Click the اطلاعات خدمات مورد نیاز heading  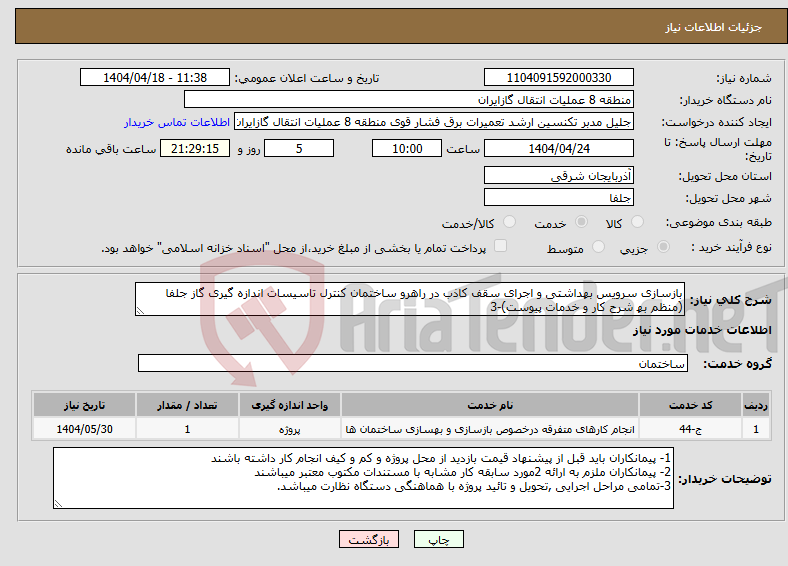click(702, 330)
